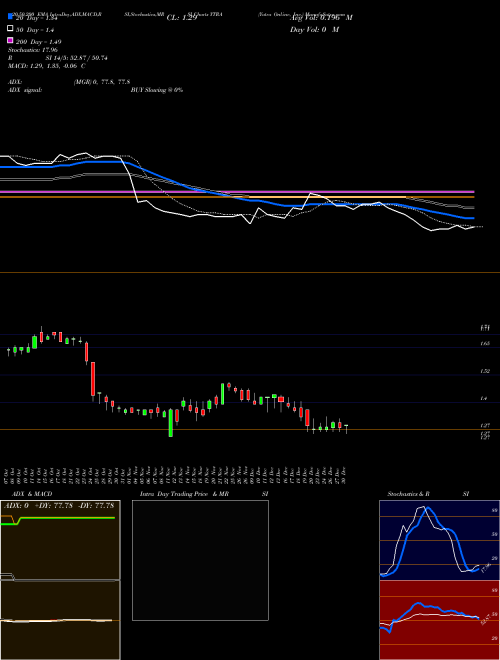Viewport: 500px width, 660px height.
Task: Click the blue stochastics curve peak
Action: pyautogui.click(x=428, y=509)
